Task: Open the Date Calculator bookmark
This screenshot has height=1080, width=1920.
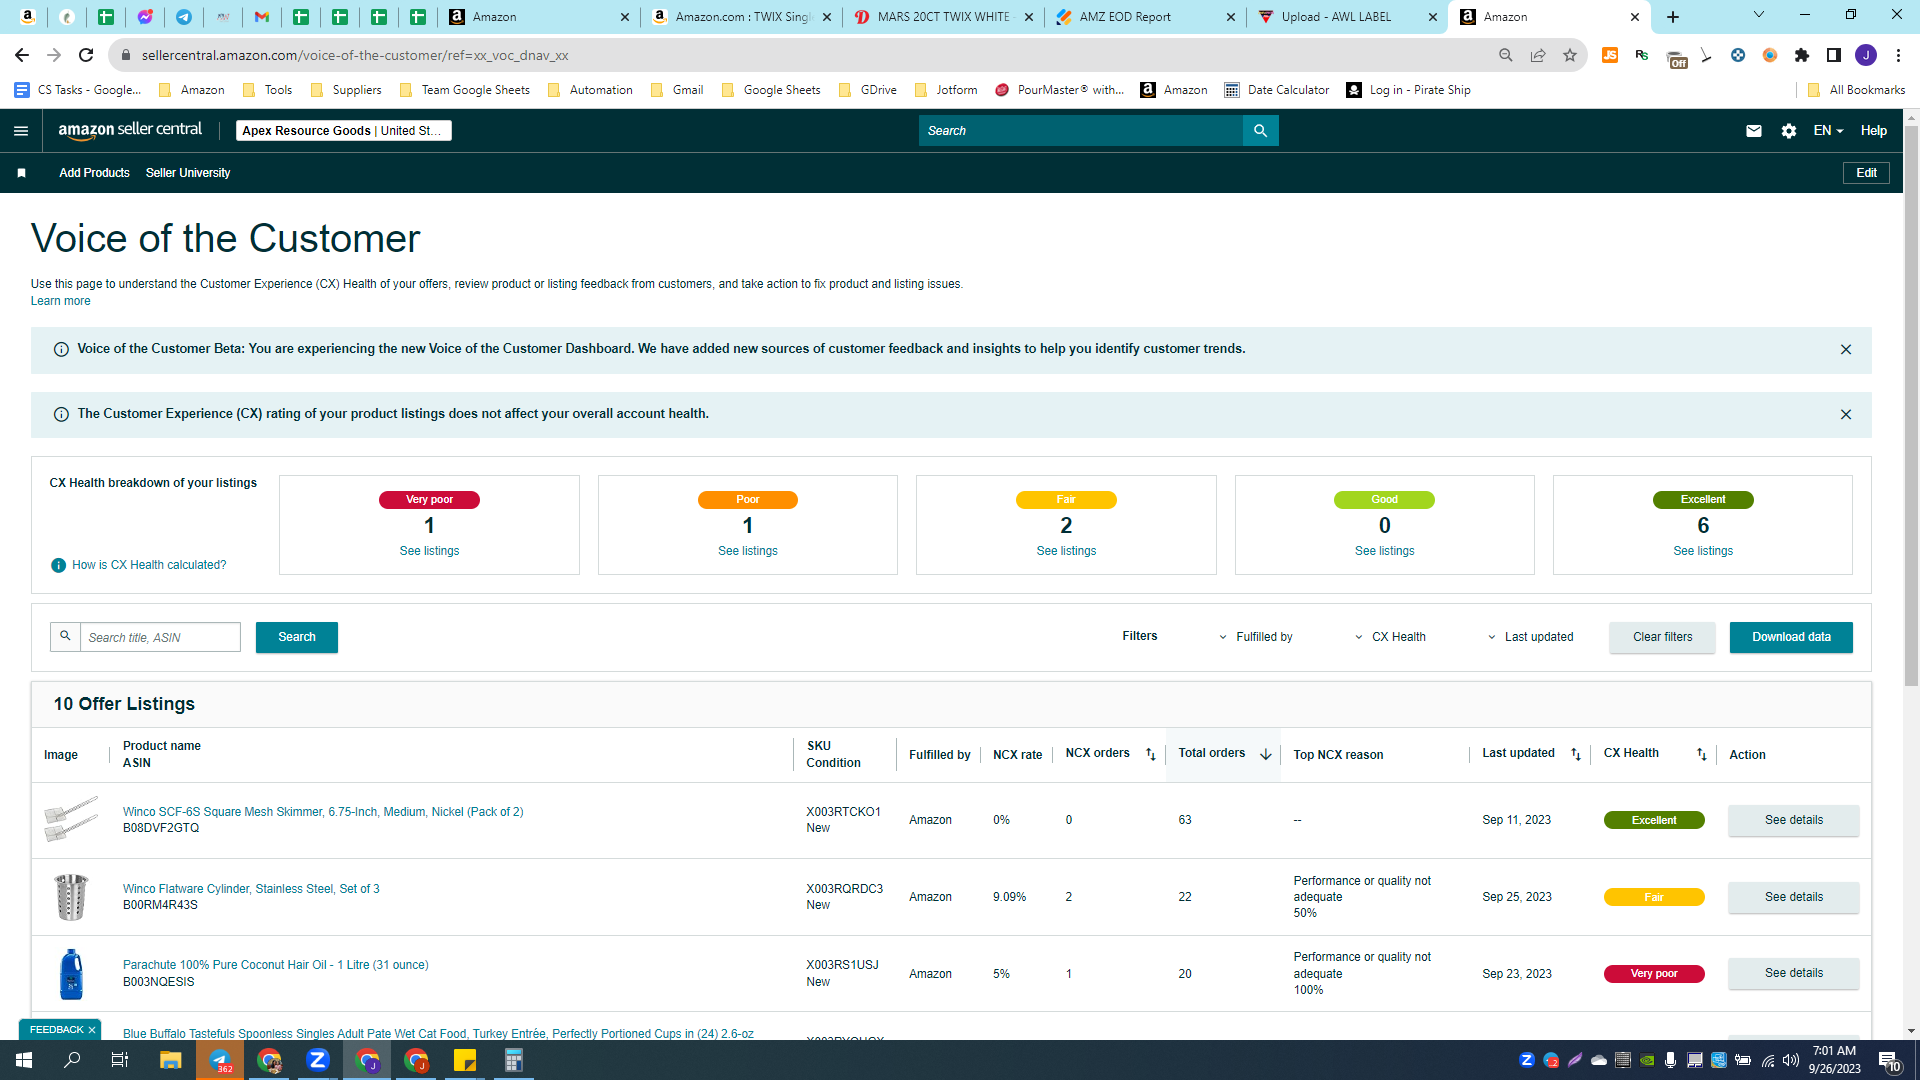Action: 1277,90
